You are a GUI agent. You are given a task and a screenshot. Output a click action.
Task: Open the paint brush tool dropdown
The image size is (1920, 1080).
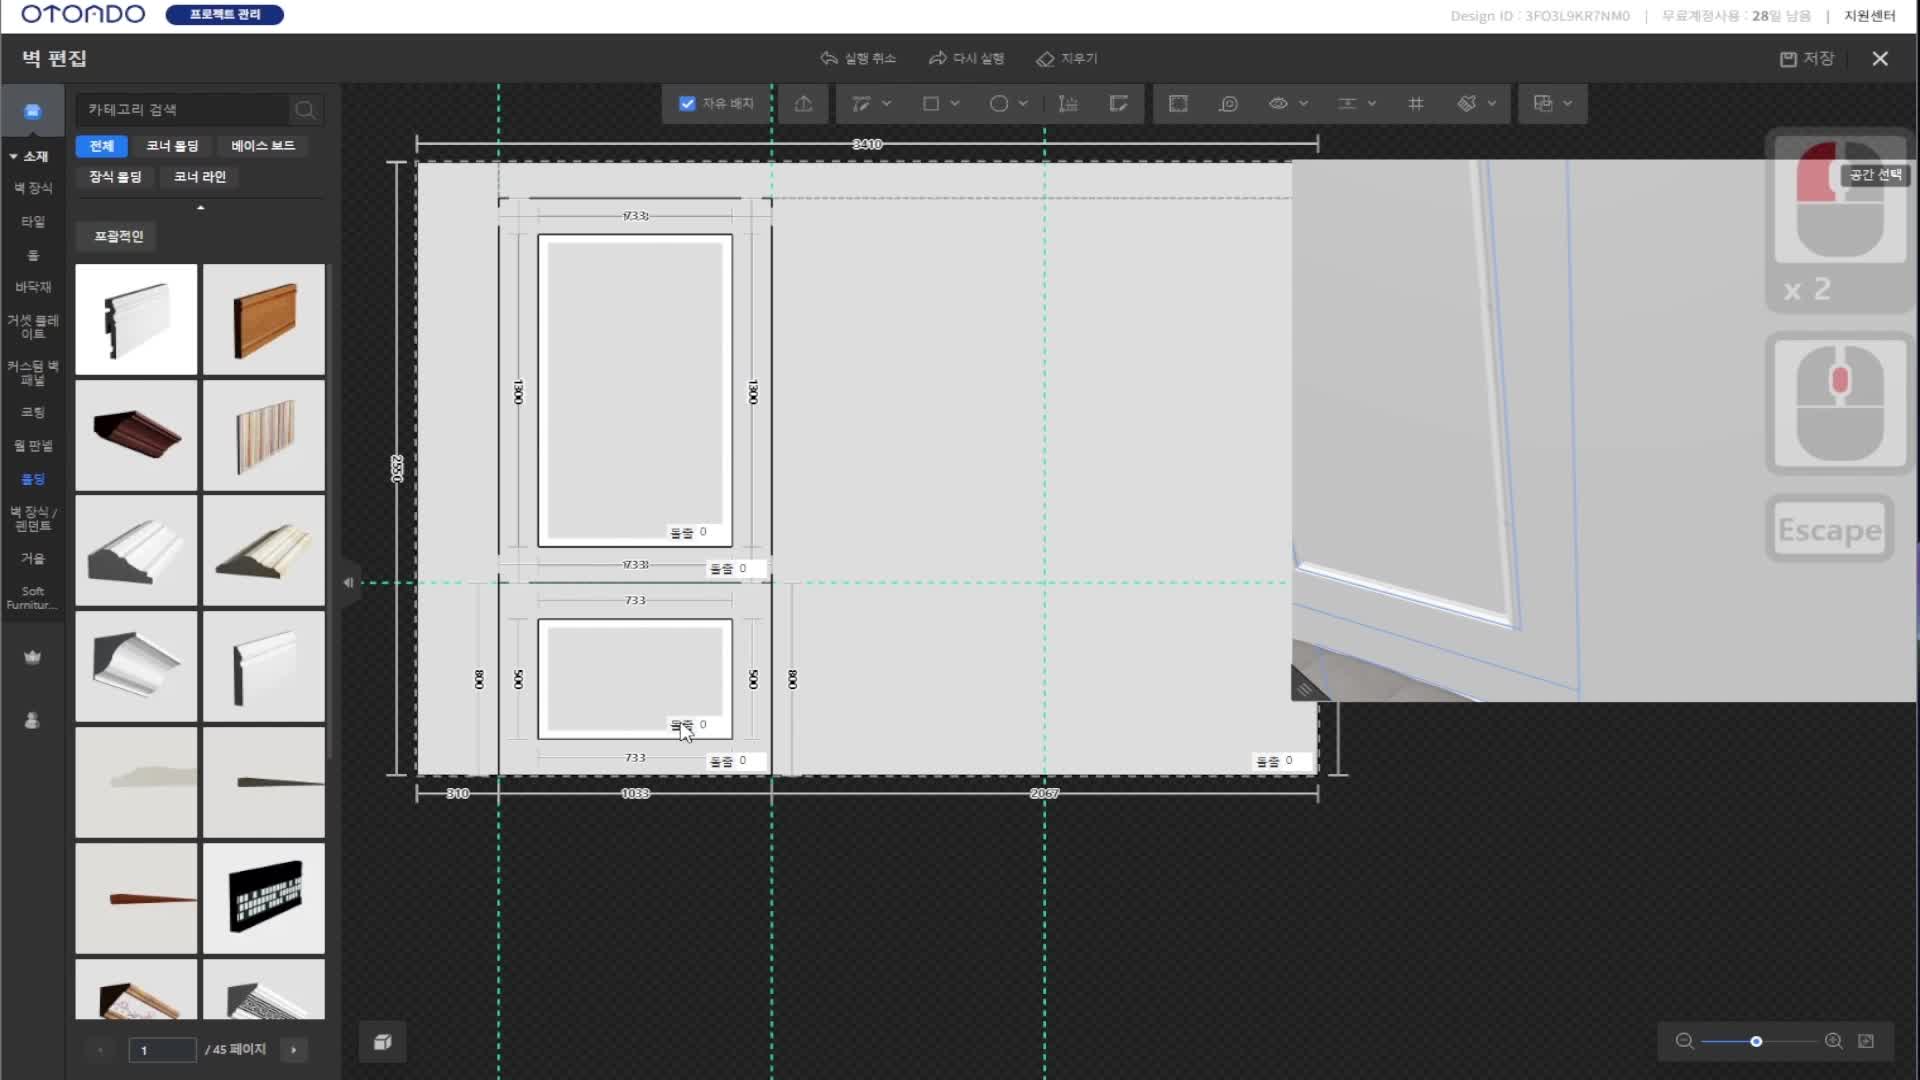pos(1491,103)
